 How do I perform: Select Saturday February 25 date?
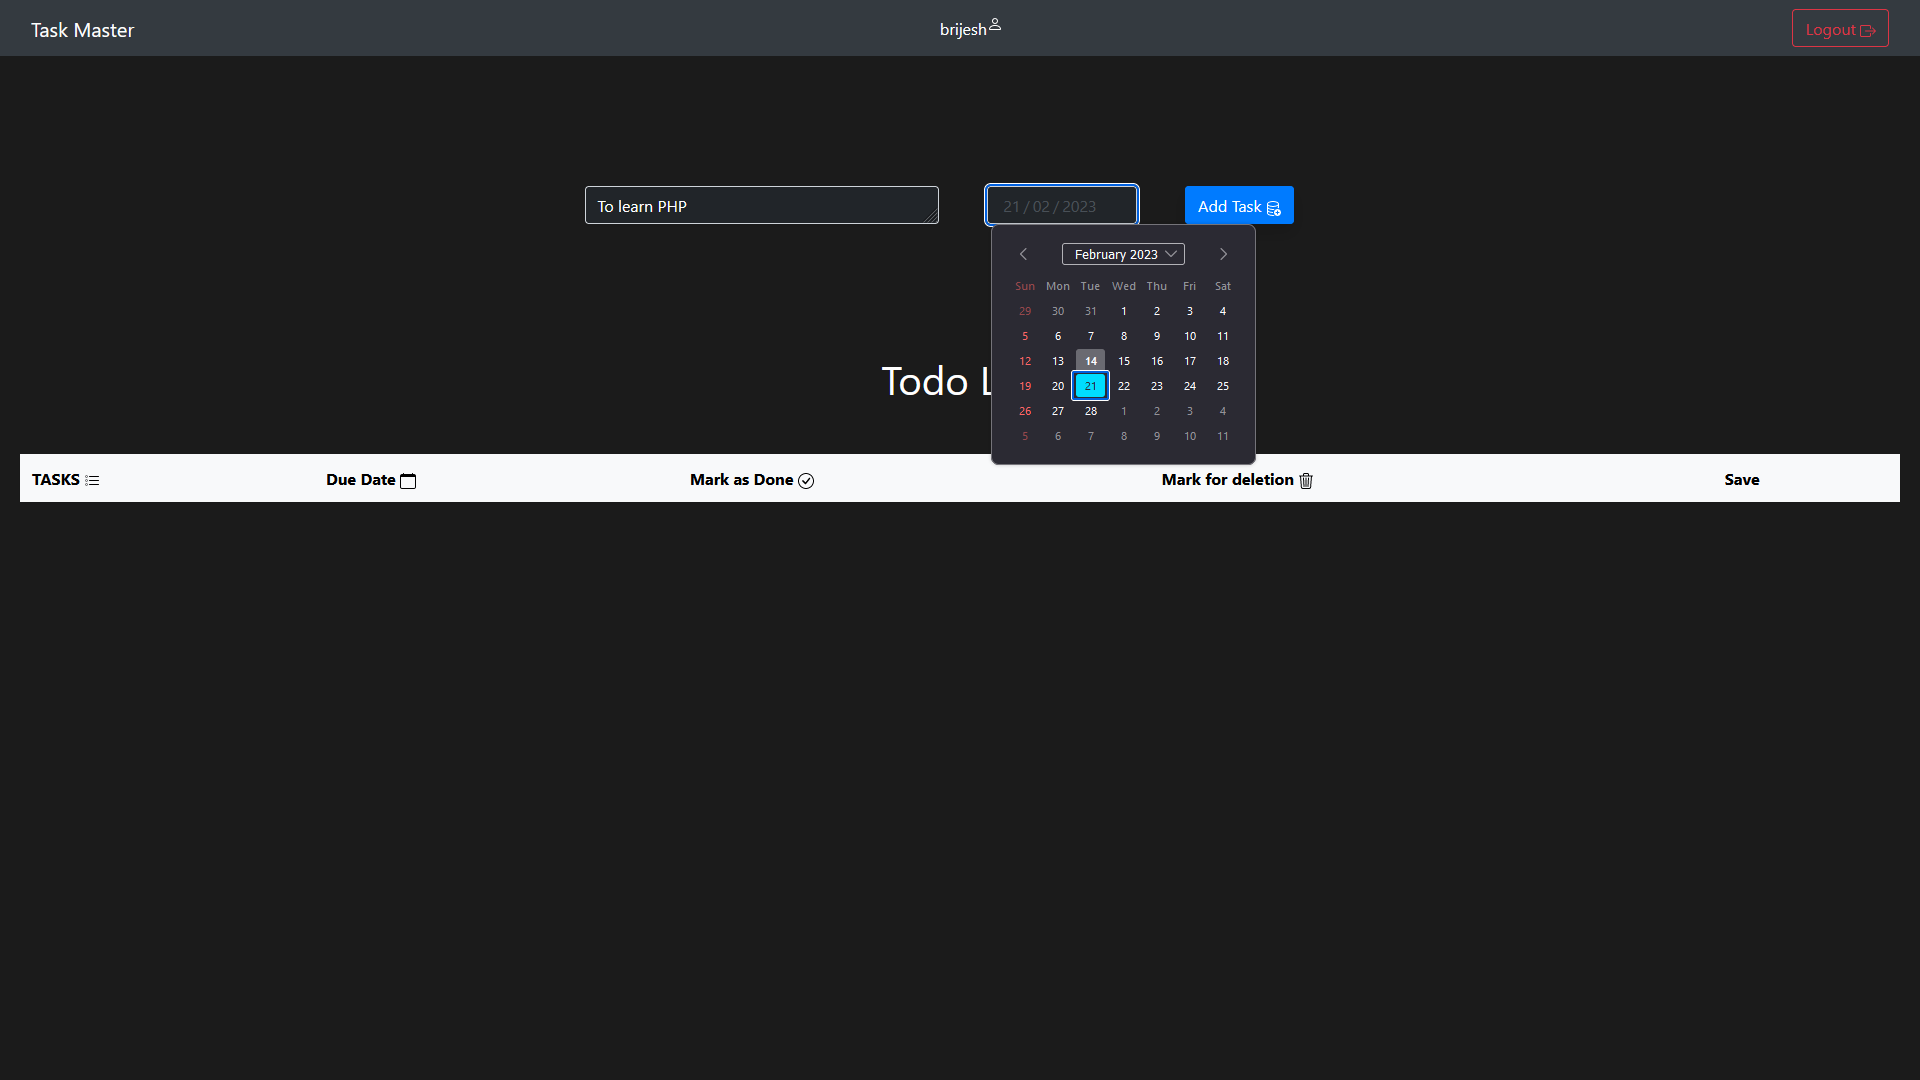coord(1222,386)
